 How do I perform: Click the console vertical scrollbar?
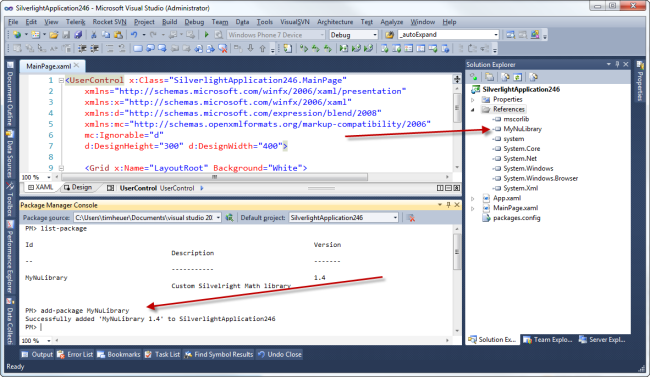[x=457, y=251]
